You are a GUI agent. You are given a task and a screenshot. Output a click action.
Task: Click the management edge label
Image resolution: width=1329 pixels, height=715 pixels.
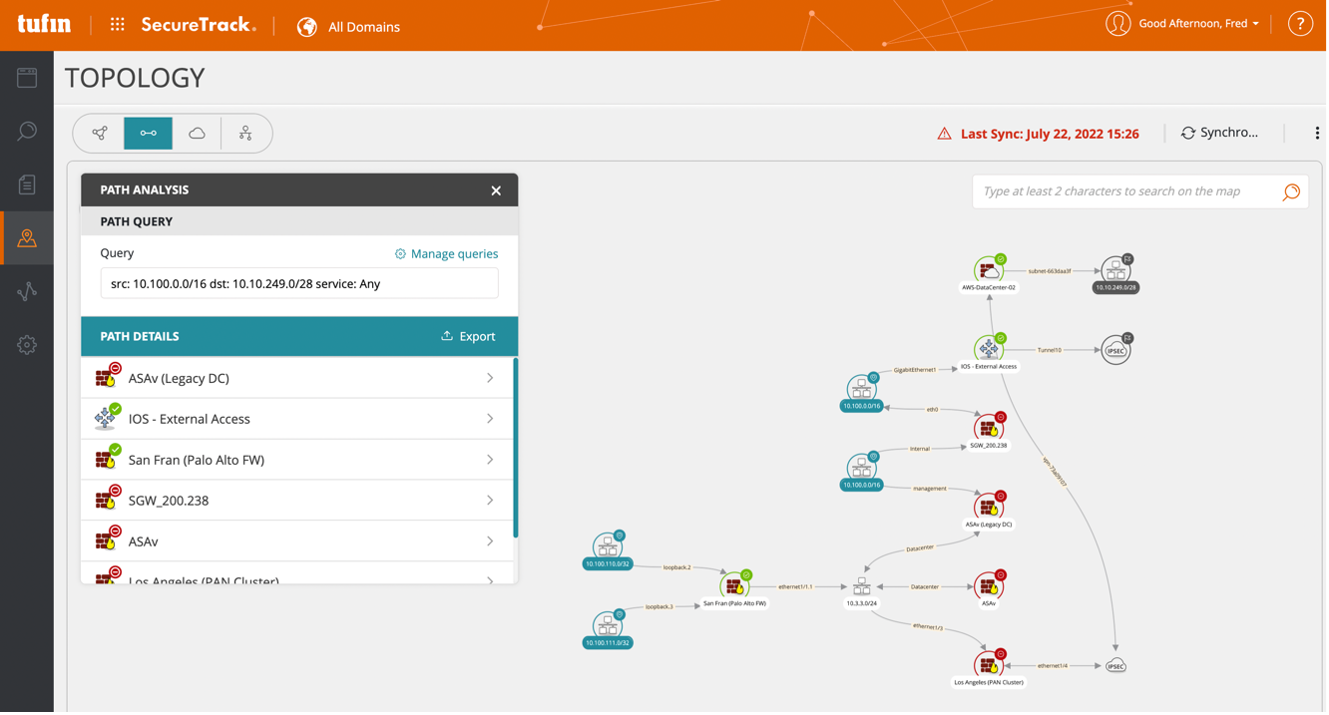click(x=929, y=488)
